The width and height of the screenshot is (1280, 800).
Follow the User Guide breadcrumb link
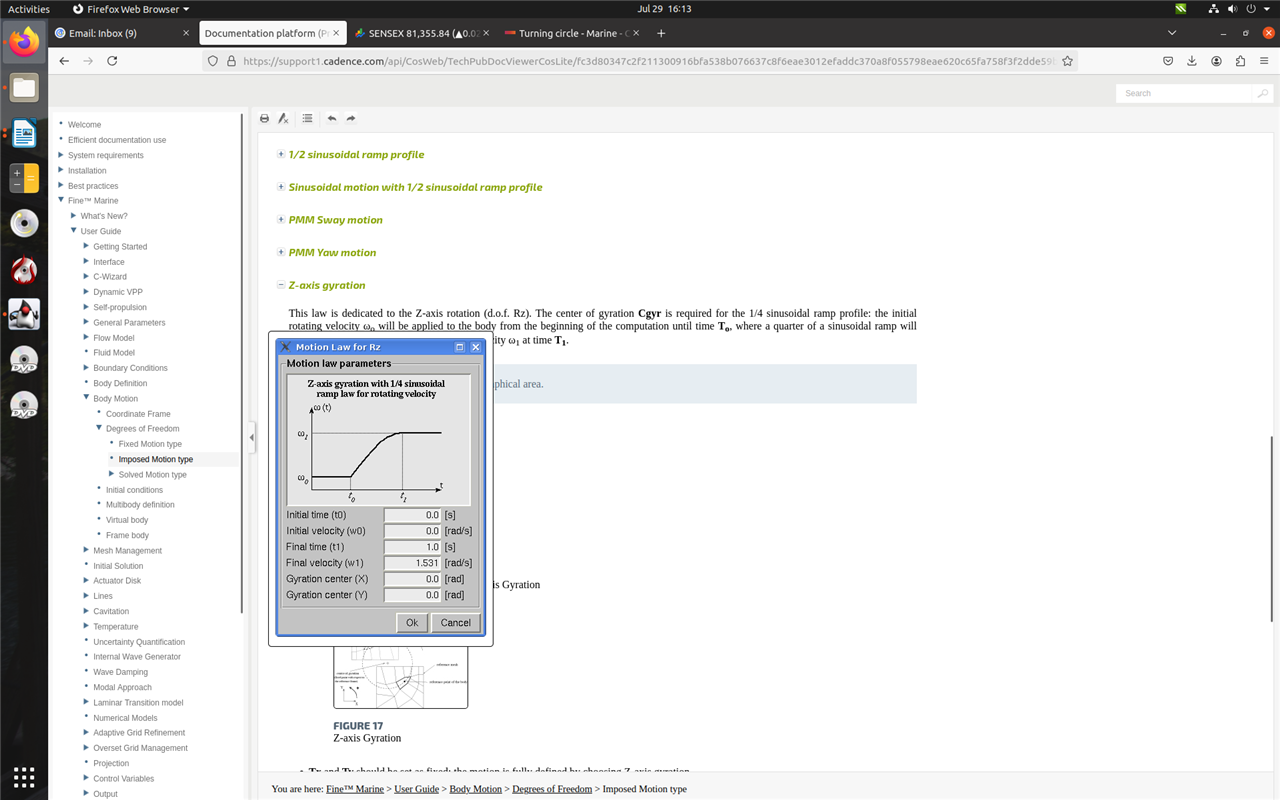(x=416, y=789)
